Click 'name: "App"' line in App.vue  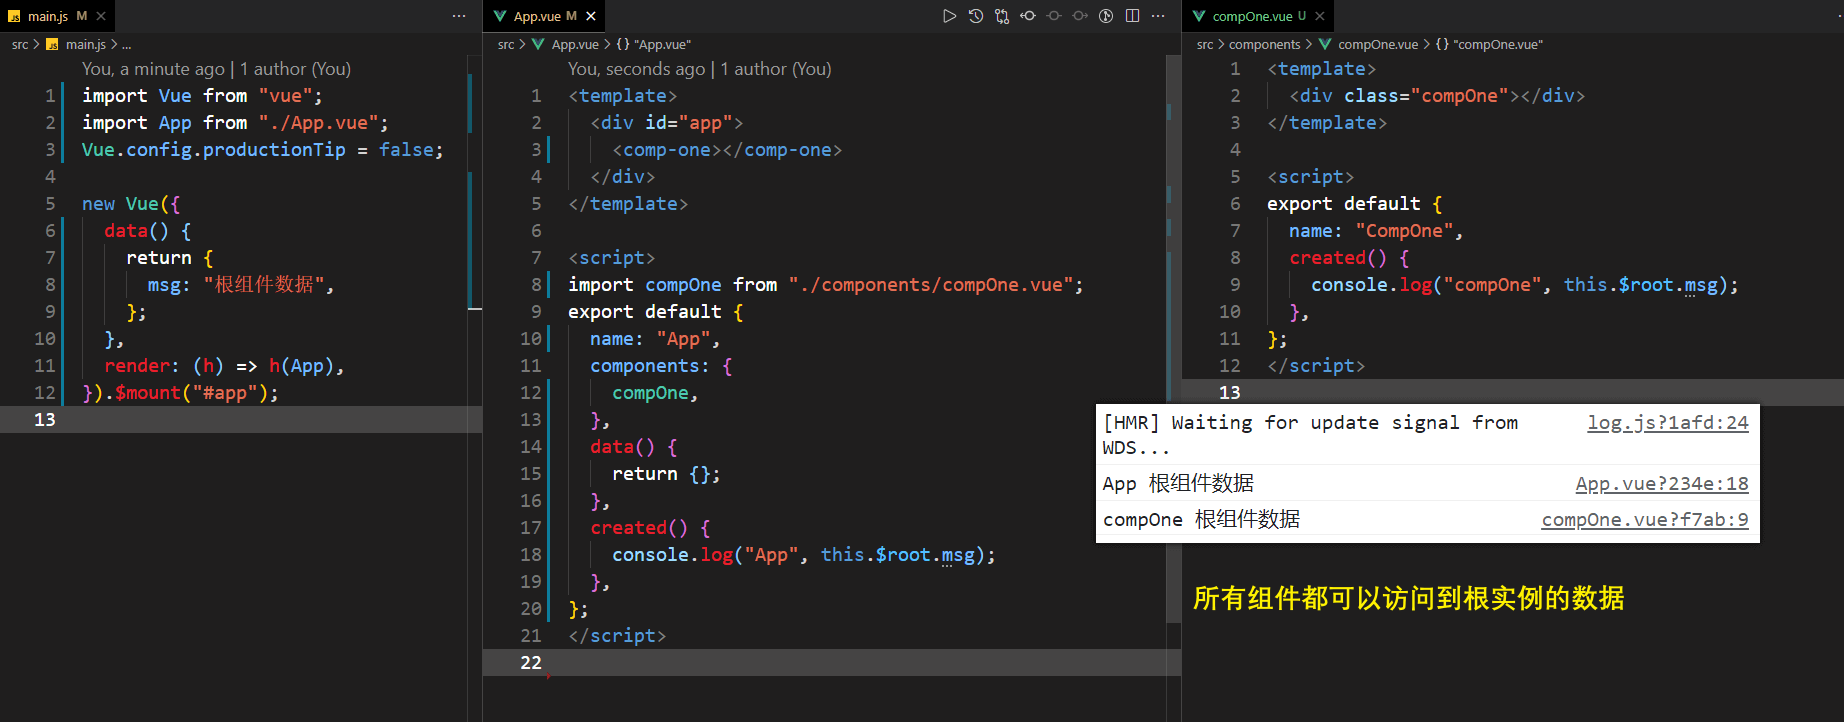[x=655, y=339]
